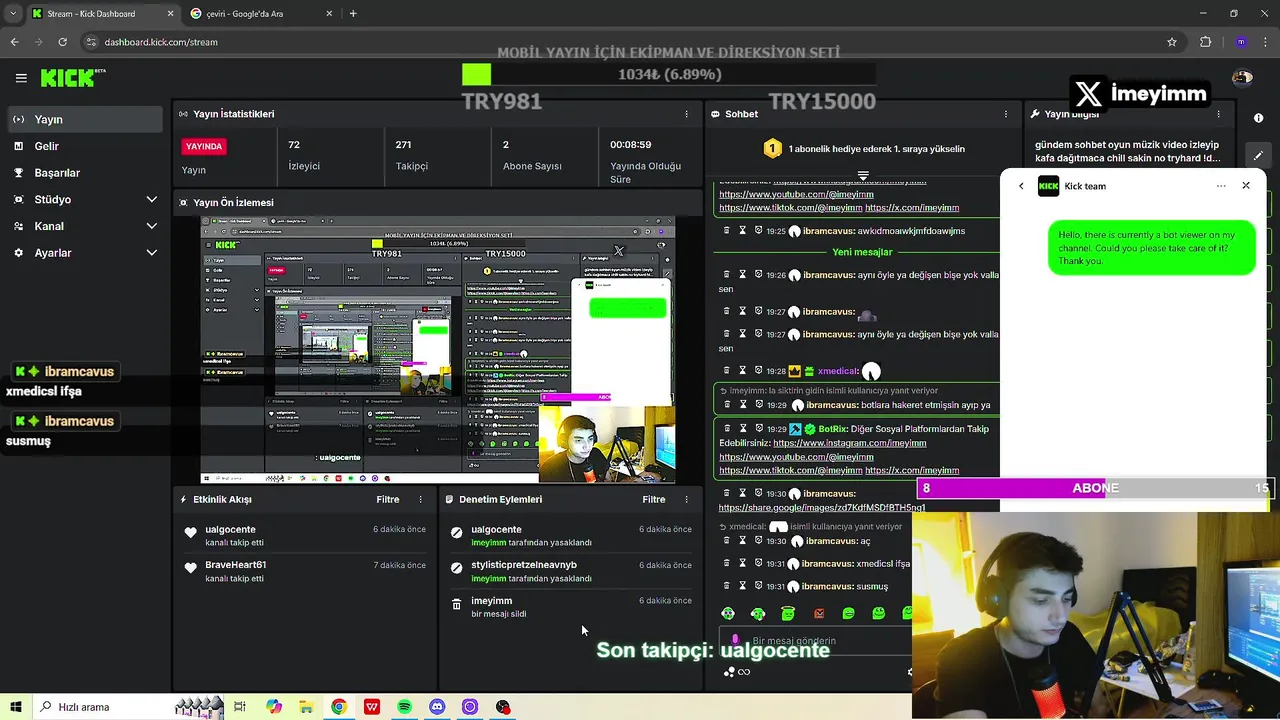Click the 72 İzleyici viewer count
The image size is (1280, 720).
coord(304,155)
